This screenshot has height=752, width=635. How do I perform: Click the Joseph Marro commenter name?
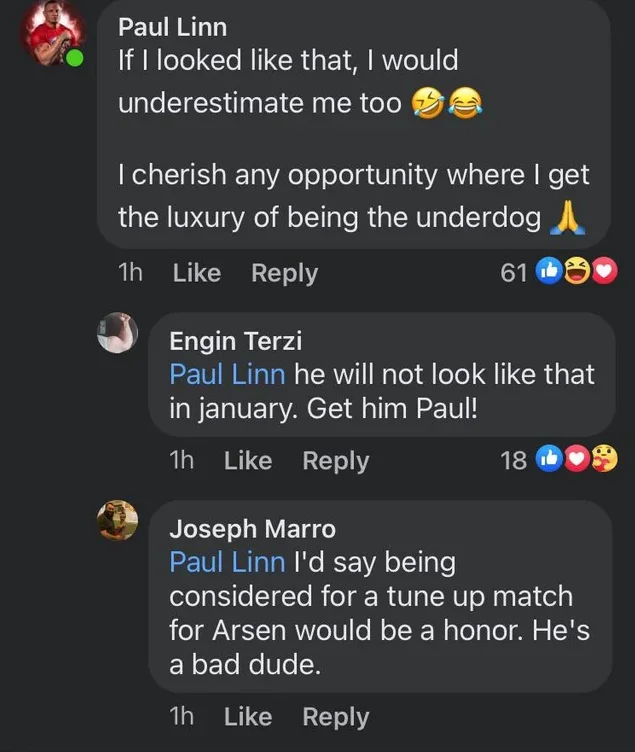(252, 529)
